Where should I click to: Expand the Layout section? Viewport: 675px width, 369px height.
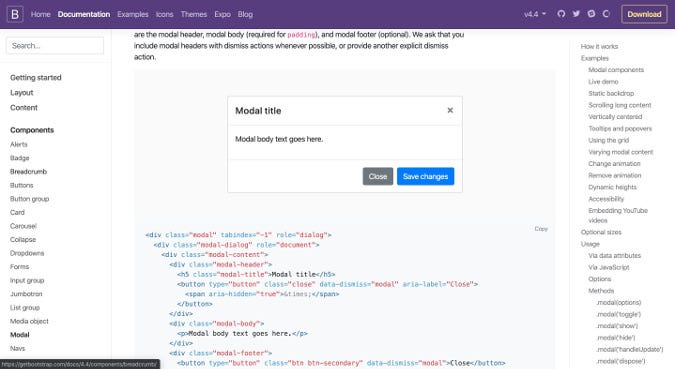tap(22, 93)
